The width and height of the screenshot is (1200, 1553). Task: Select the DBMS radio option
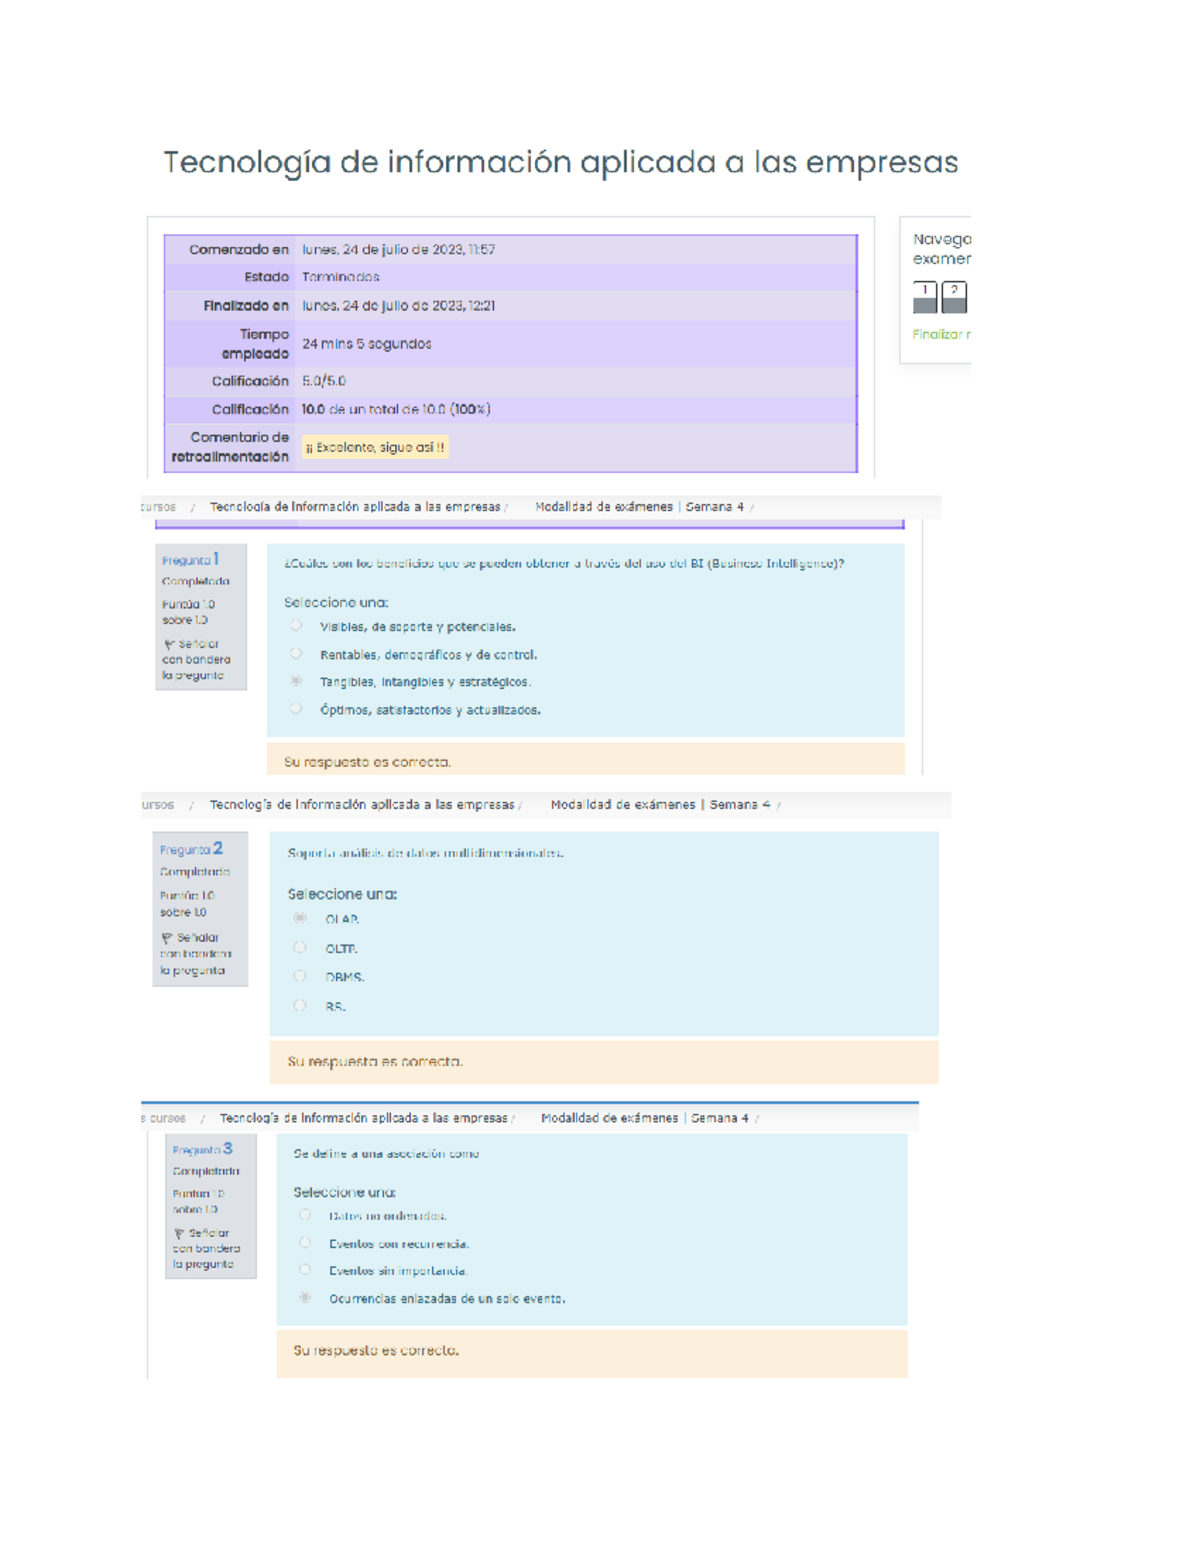(x=300, y=976)
